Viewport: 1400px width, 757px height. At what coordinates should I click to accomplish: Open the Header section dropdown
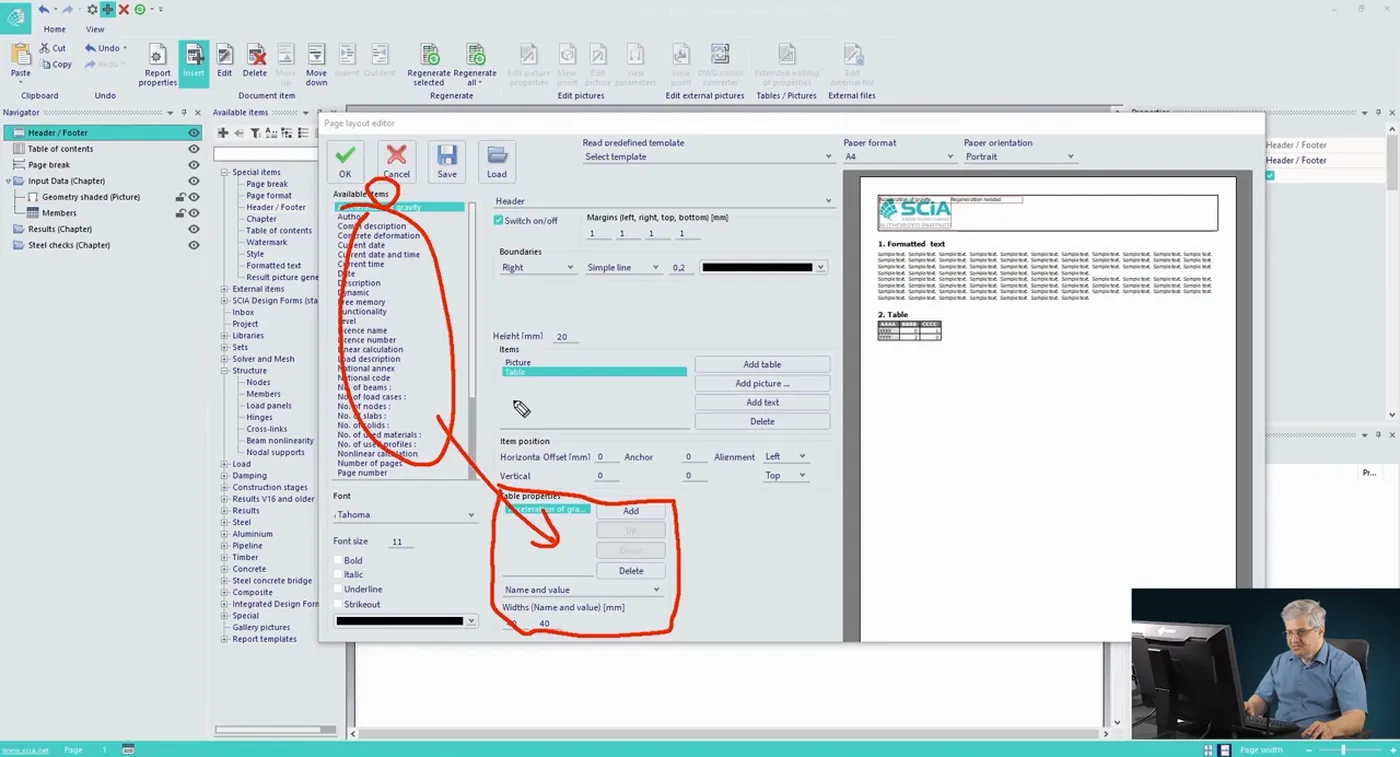[x=663, y=201]
